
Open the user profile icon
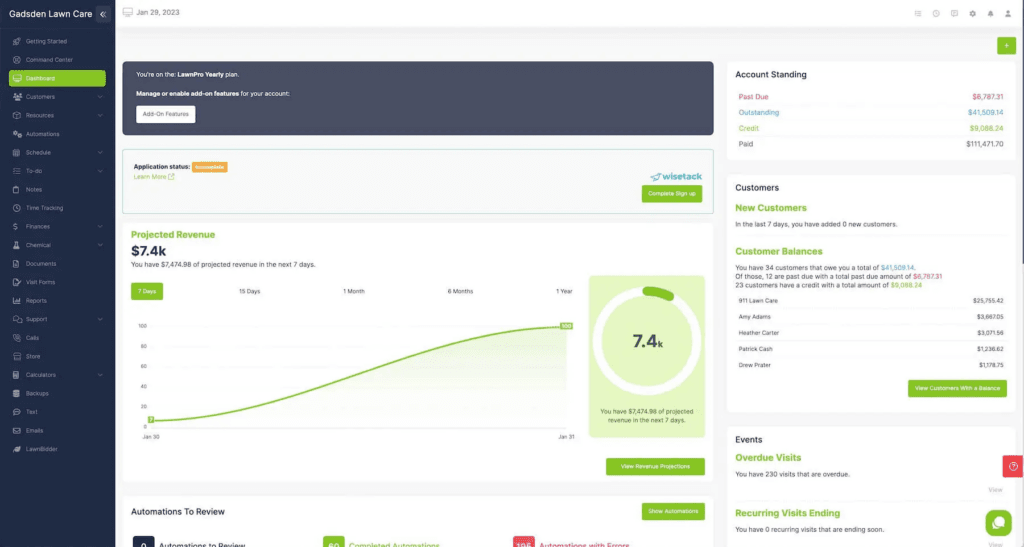[x=1008, y=14]
